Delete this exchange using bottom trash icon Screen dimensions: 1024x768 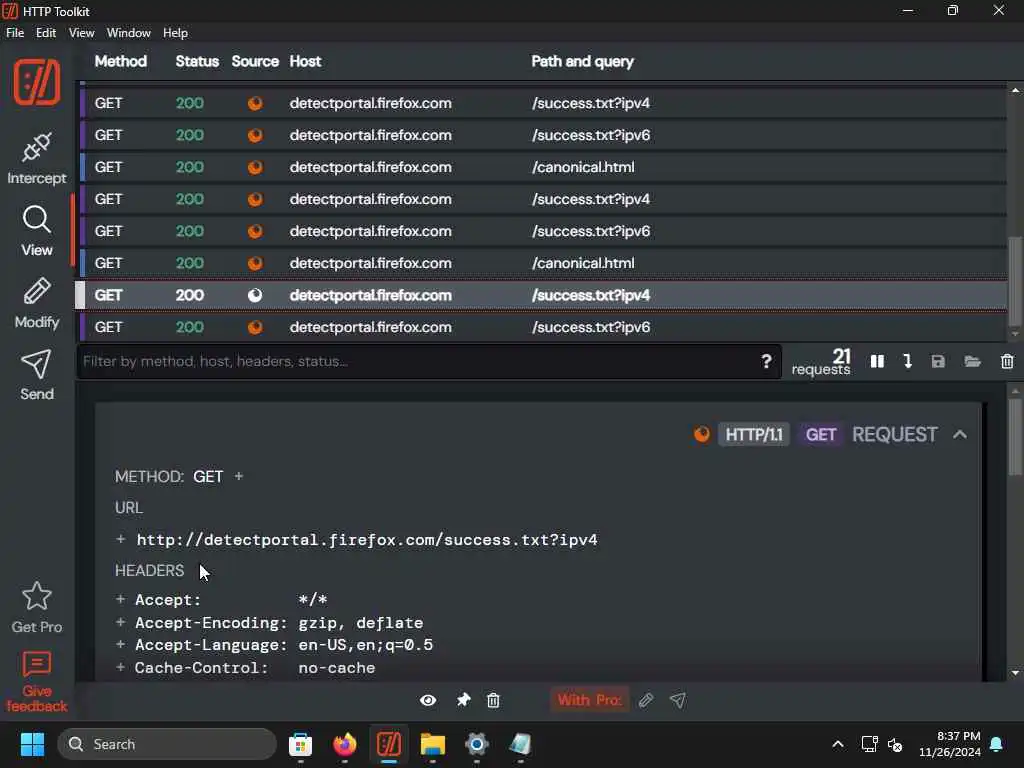[x=493, y=700]
